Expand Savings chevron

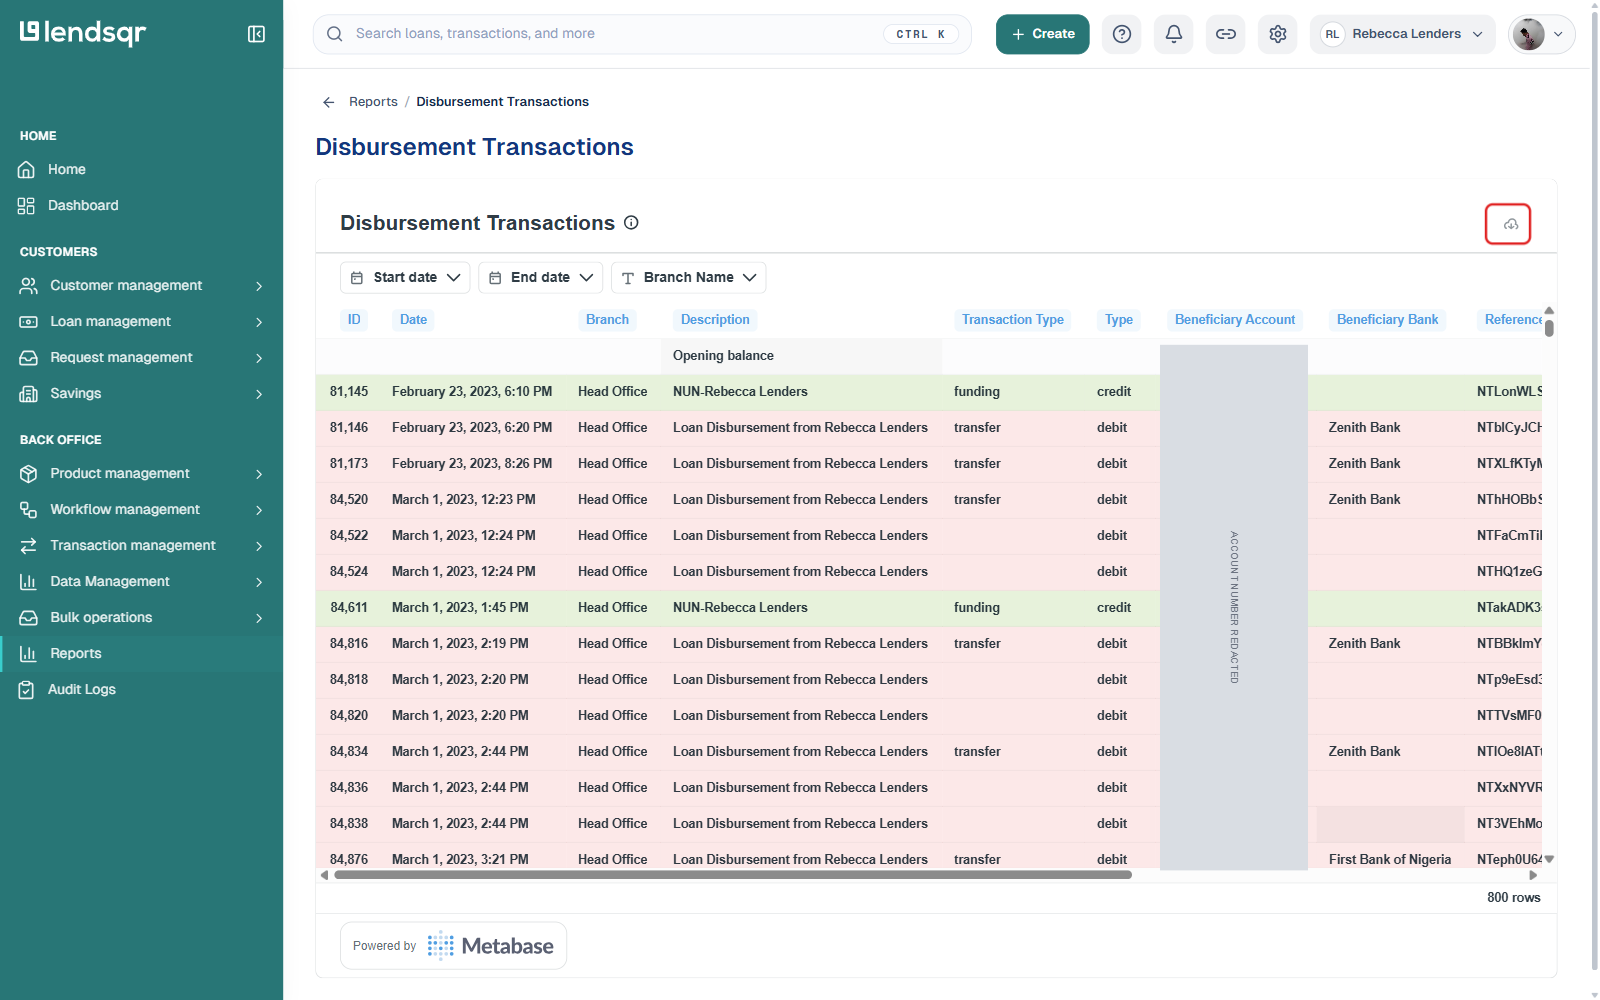pos(259,394)
